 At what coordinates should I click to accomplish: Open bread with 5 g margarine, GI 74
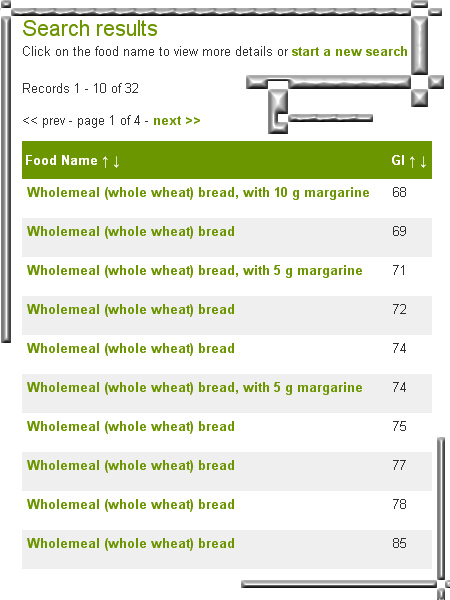[194, 388]
